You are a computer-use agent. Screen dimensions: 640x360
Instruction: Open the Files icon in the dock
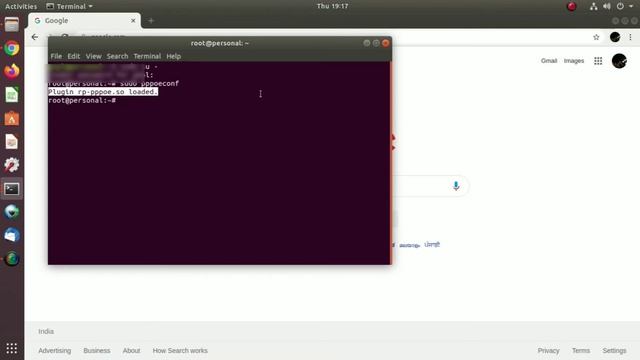click(x=11, y=25)
